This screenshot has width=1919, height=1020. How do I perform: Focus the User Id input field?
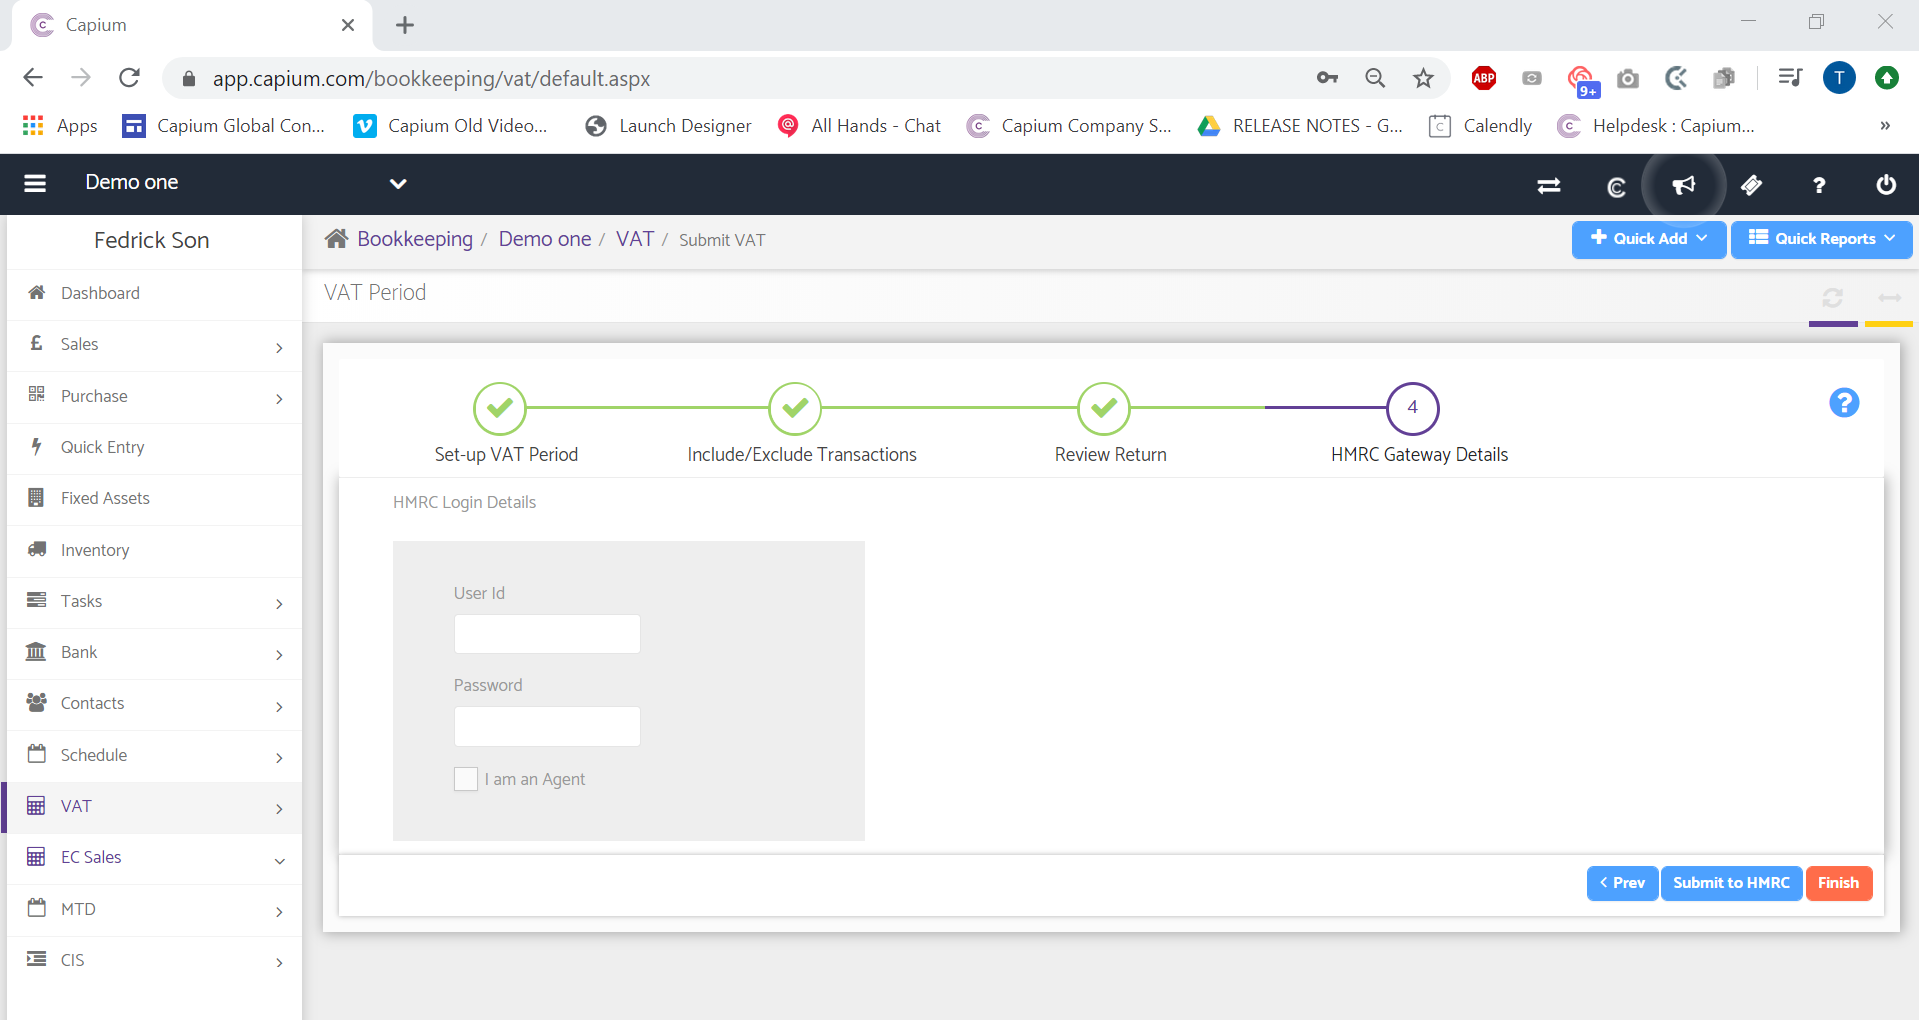point(547,634)
